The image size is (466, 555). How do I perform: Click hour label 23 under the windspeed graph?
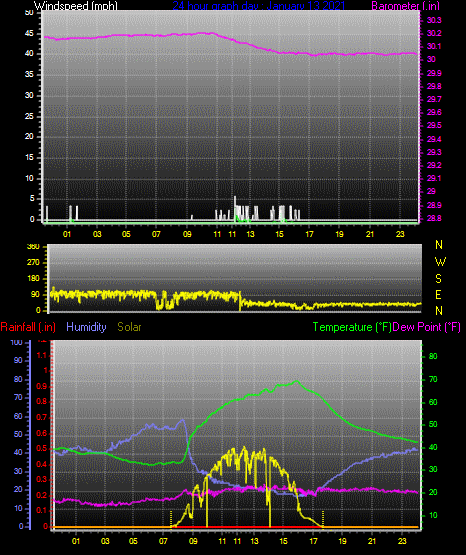point(400,234)
